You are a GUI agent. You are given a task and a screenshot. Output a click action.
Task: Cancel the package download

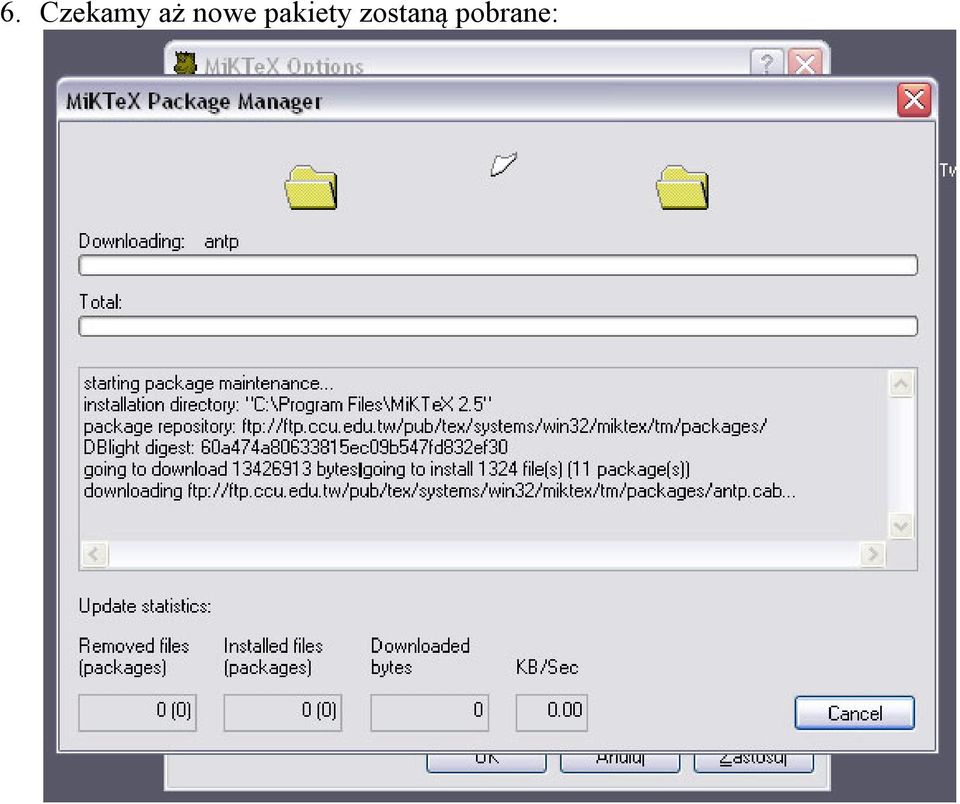tap(854, 712)
